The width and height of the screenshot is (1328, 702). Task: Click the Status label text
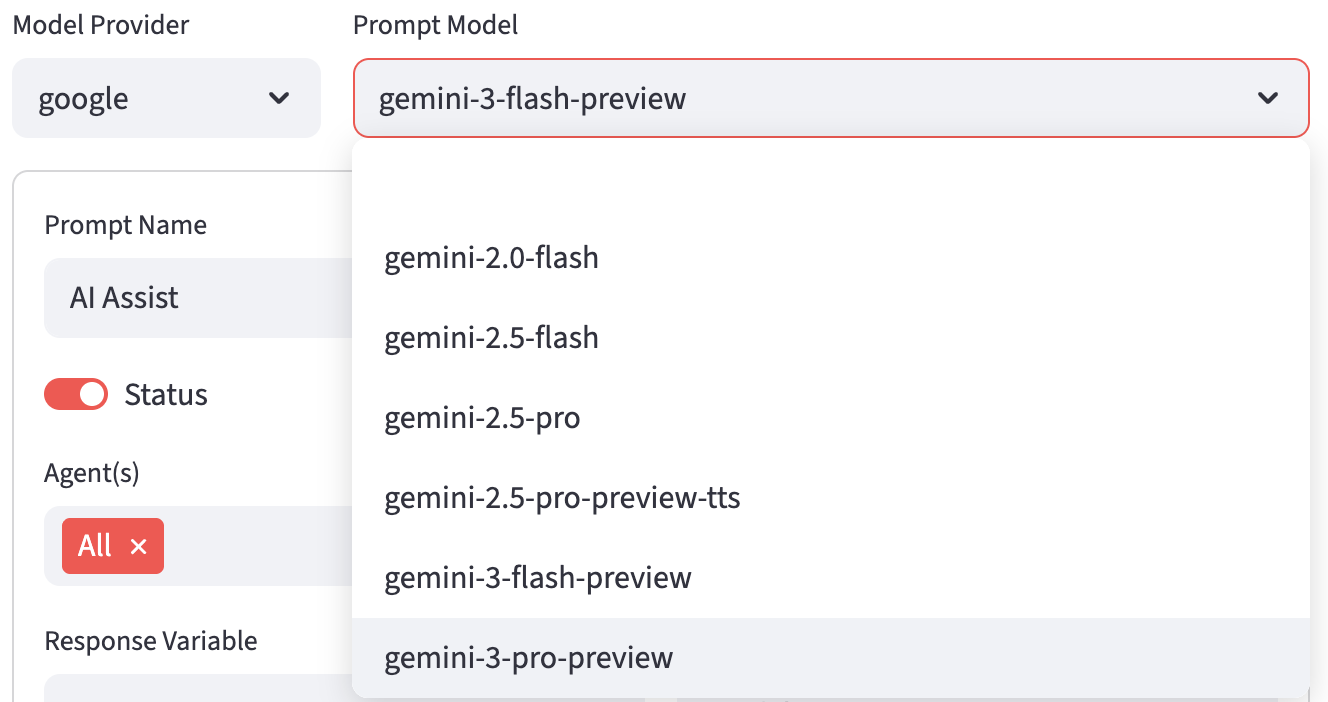click(166, 395)
